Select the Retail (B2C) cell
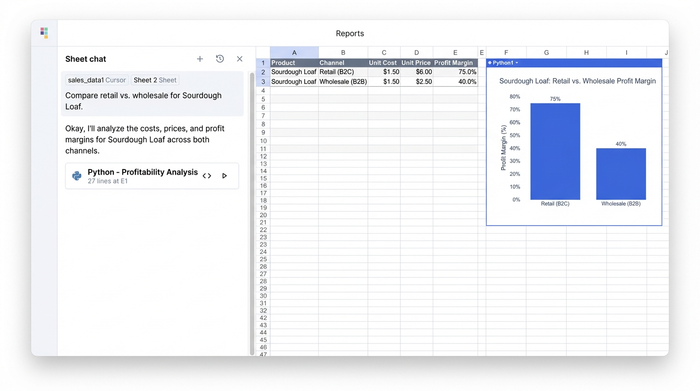The image size is (700, 391). click(343, 72)
